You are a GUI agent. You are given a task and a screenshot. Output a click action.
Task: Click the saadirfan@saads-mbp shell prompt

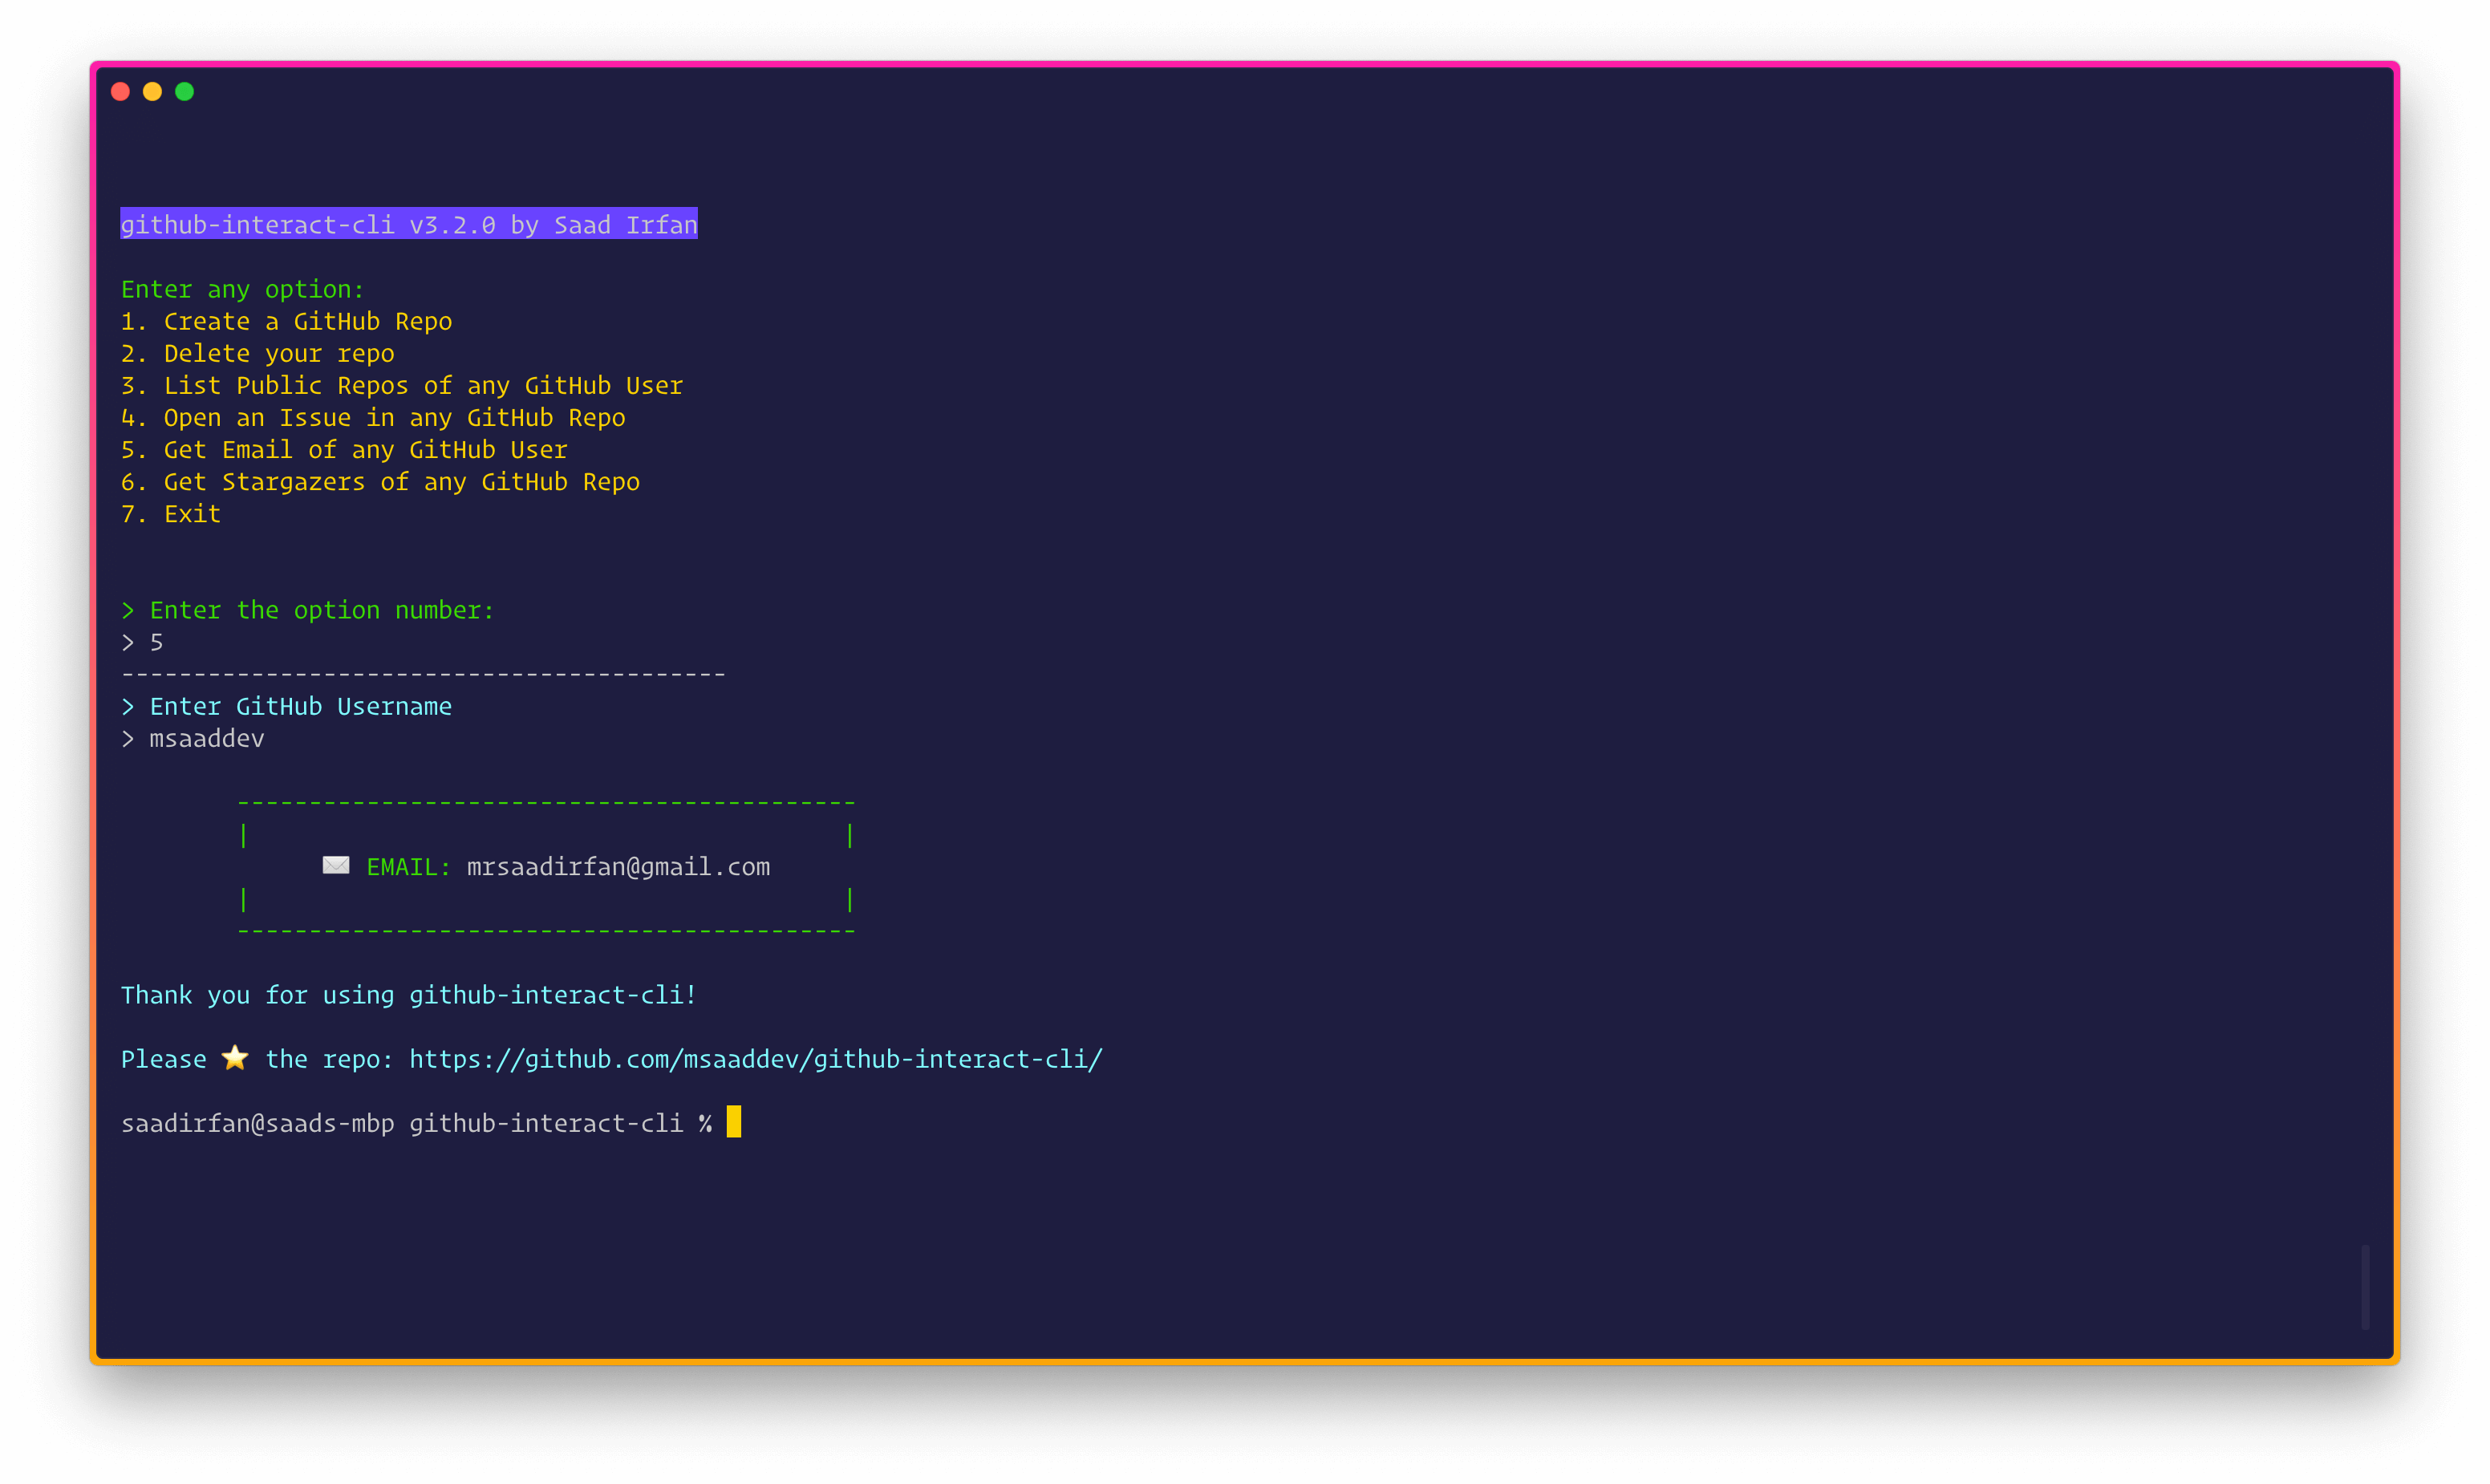(257, 1123)
